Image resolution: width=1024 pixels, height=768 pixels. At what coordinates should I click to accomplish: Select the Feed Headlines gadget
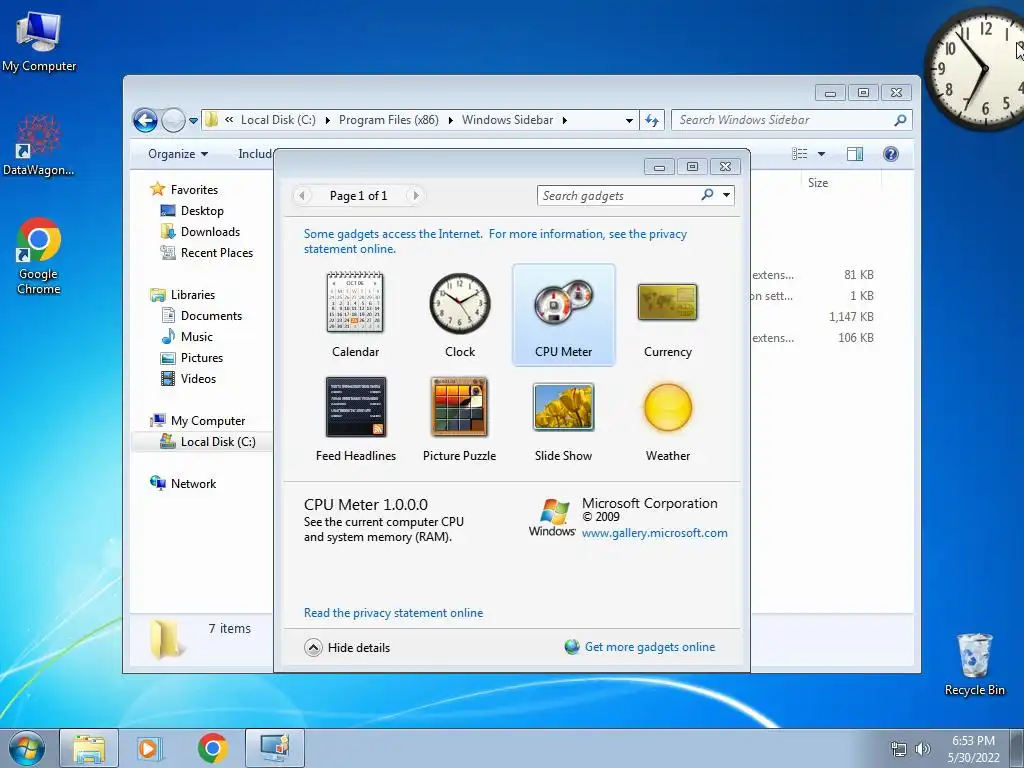[355, 419]
